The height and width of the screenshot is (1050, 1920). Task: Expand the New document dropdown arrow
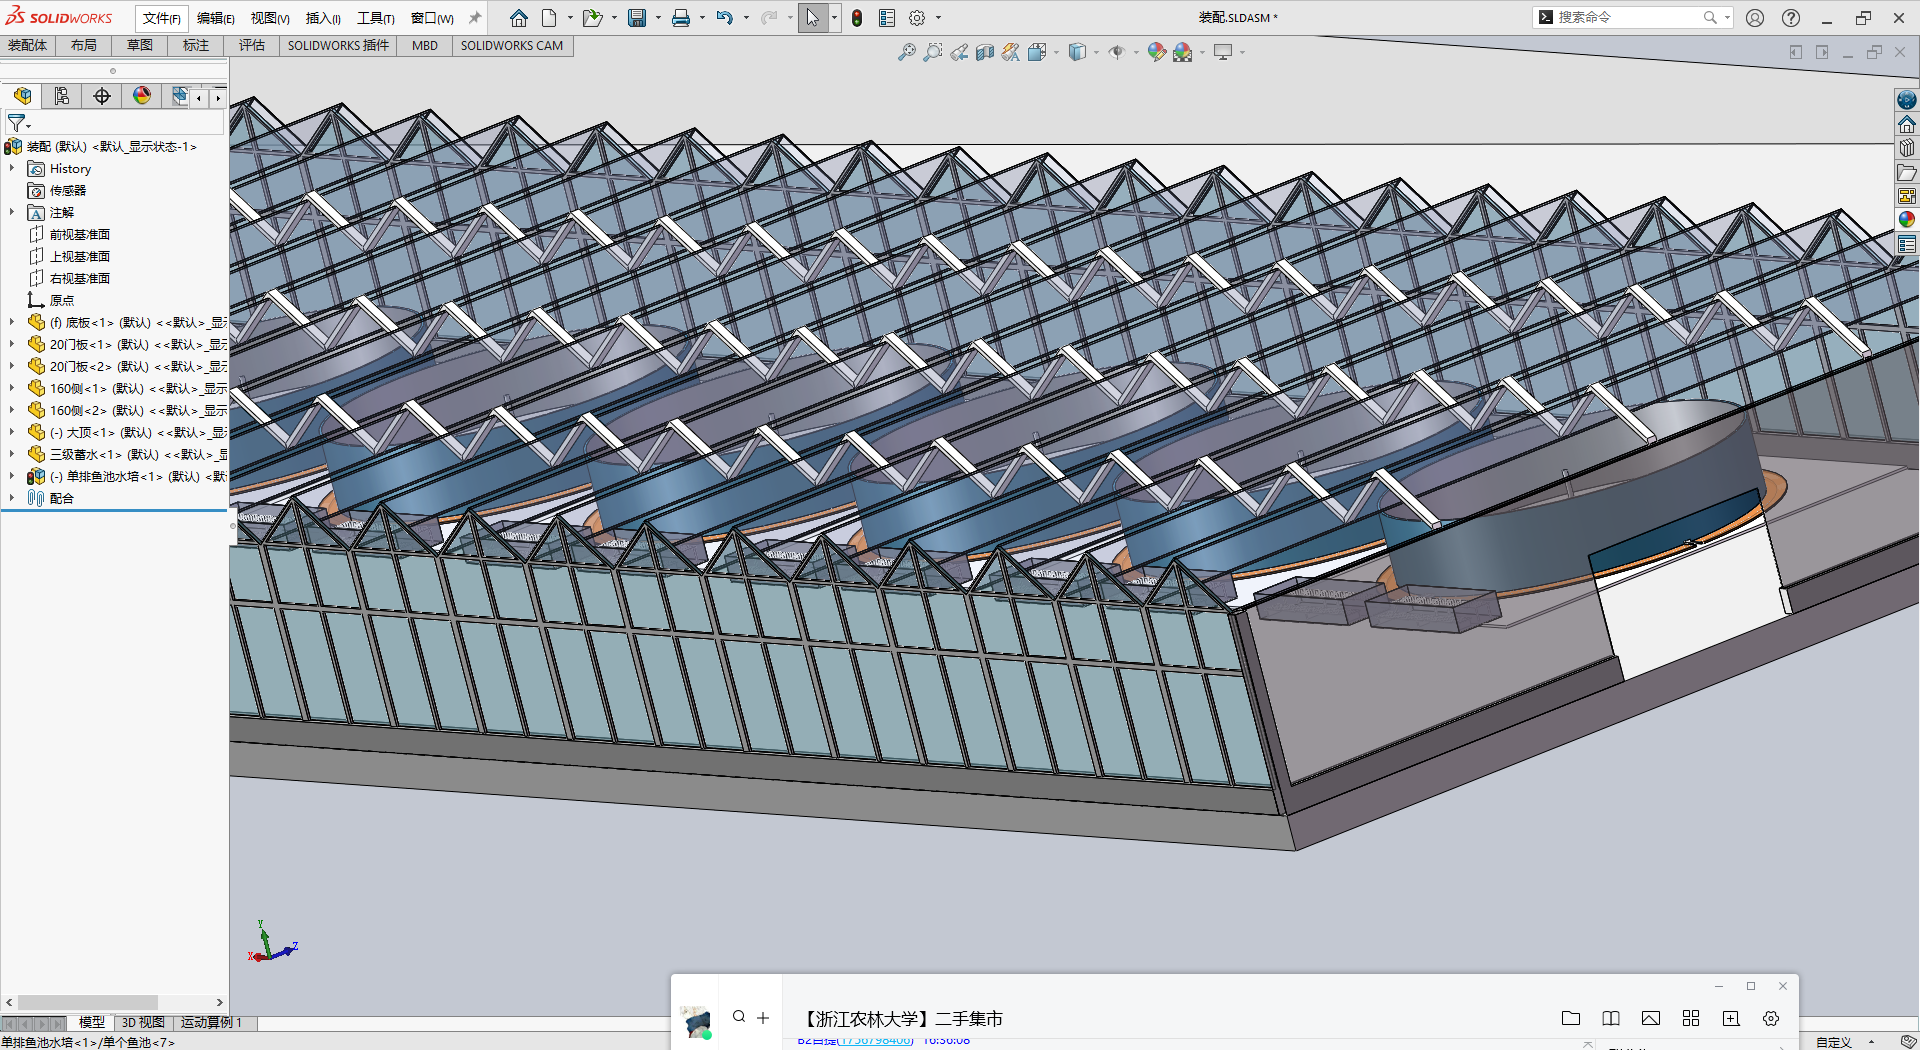570,18
